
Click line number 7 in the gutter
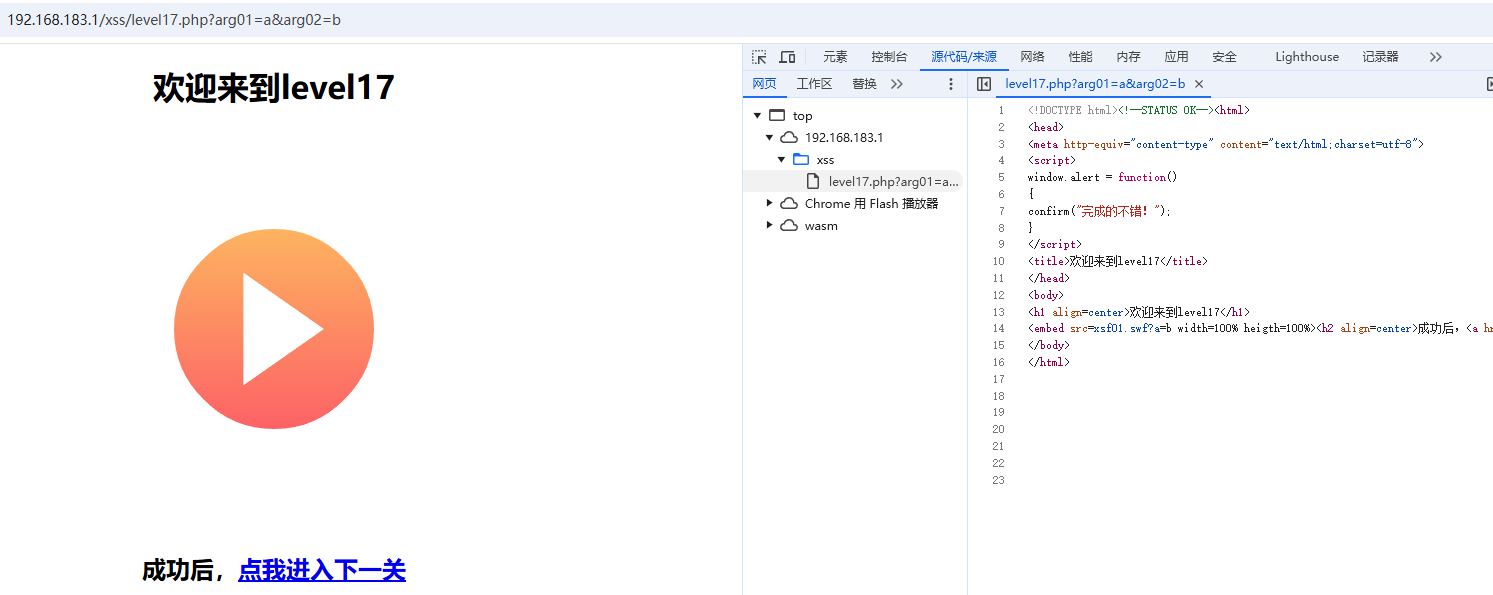pyautogui.click(x=1000, y=211)
